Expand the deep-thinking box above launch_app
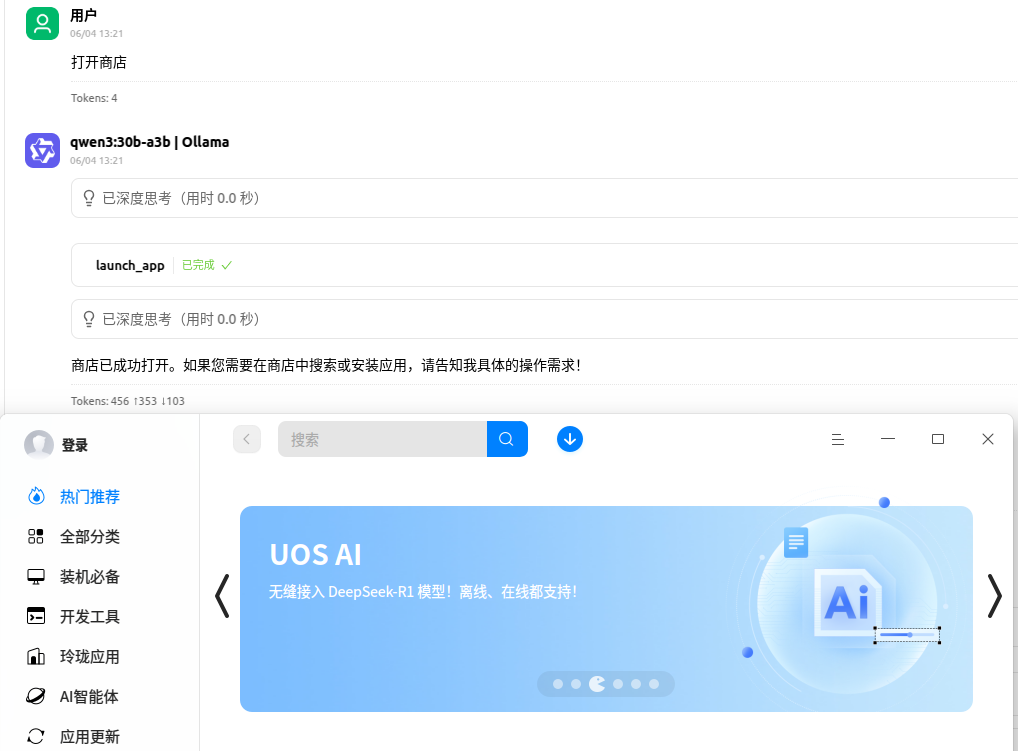The width and height of the screenshot is (1018, 751). click(544, 198)
